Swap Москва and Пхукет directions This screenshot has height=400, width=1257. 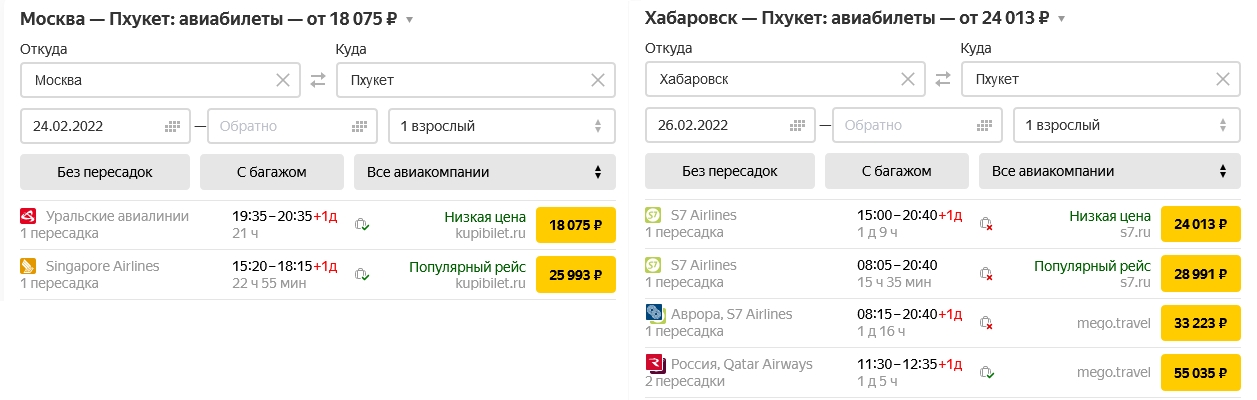(318, 80)
